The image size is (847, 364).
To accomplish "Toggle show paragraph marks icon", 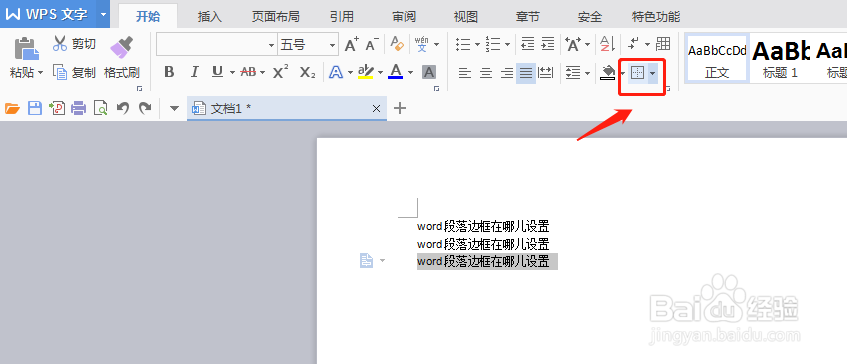I will [634, 44].
